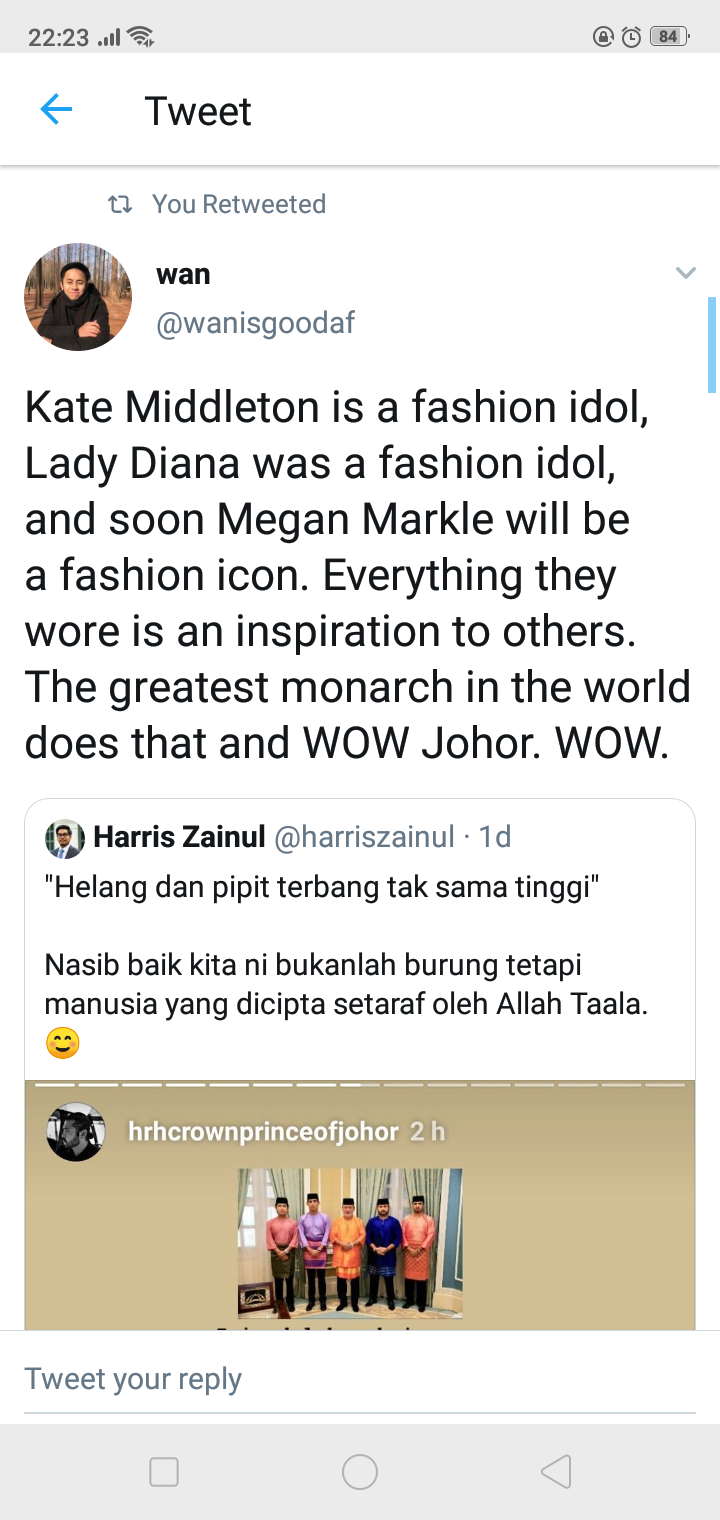720x1520 pixels.
Task: Expand the tweet options chevron
Action: click(x=685, y=273)
